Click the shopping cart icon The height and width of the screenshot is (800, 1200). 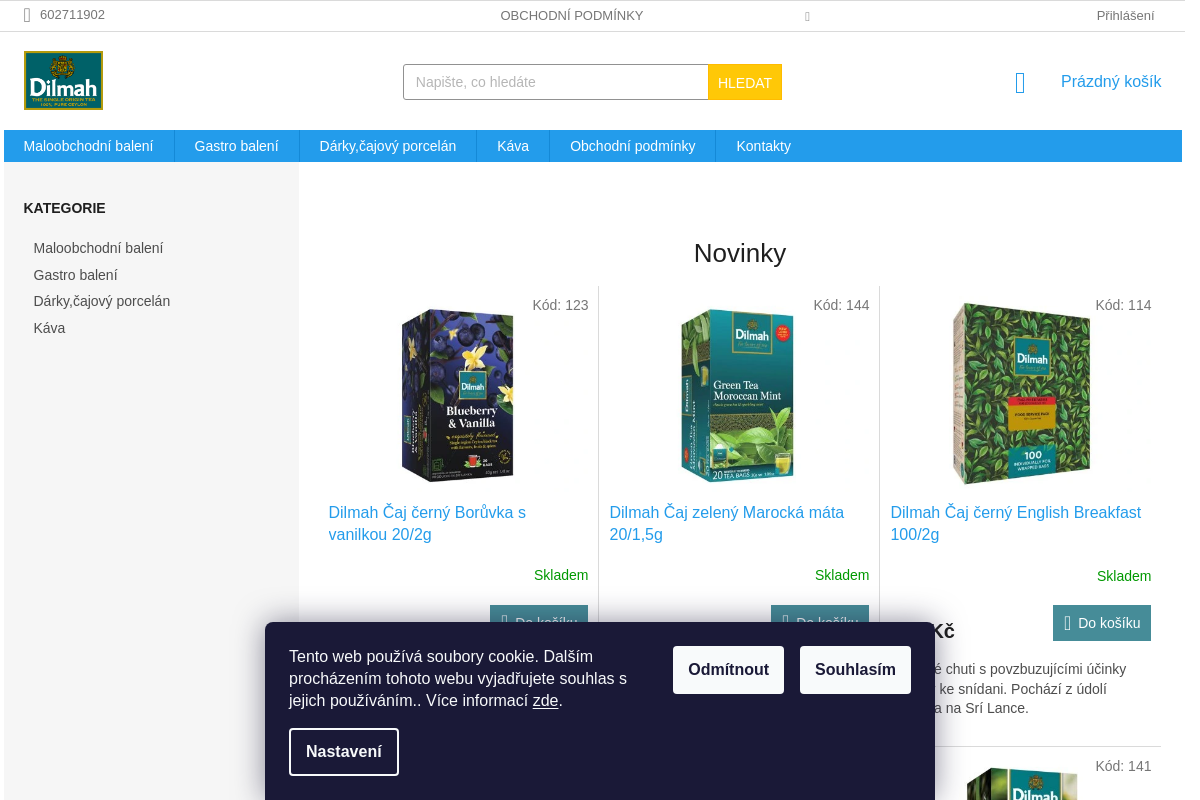tap(1020, 83)
